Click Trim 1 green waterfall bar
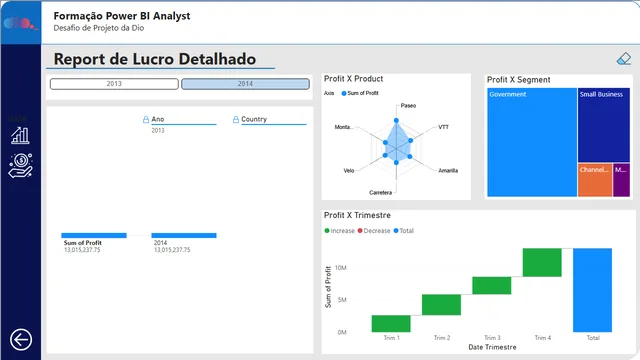Screen dimensions: 640x360 (391, 323)
